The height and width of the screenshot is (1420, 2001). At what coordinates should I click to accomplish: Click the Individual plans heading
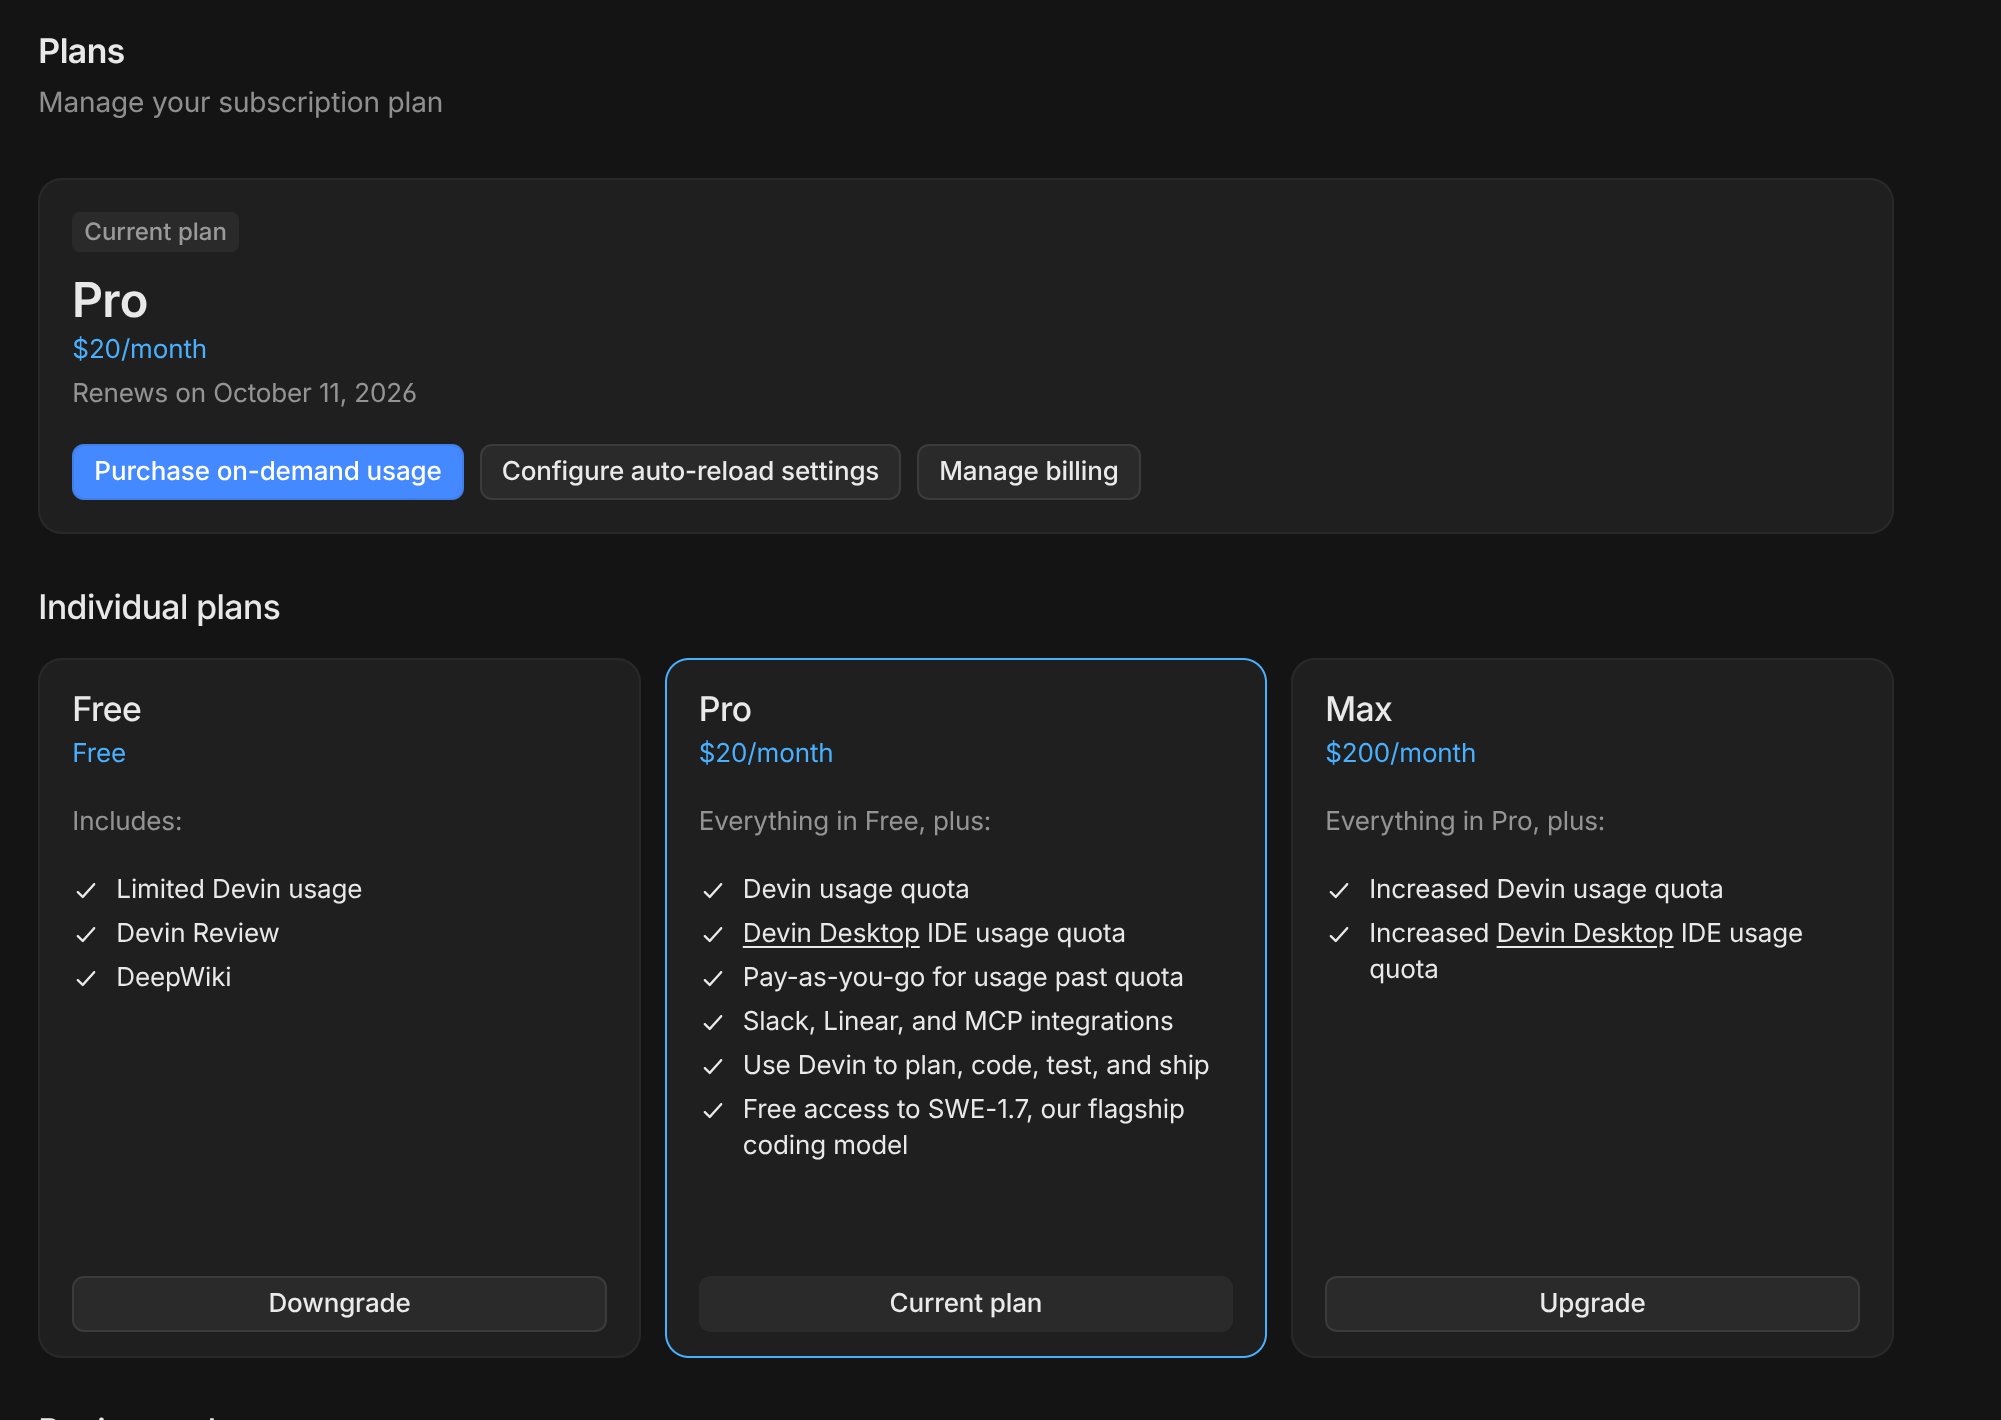tap(159, 607)
